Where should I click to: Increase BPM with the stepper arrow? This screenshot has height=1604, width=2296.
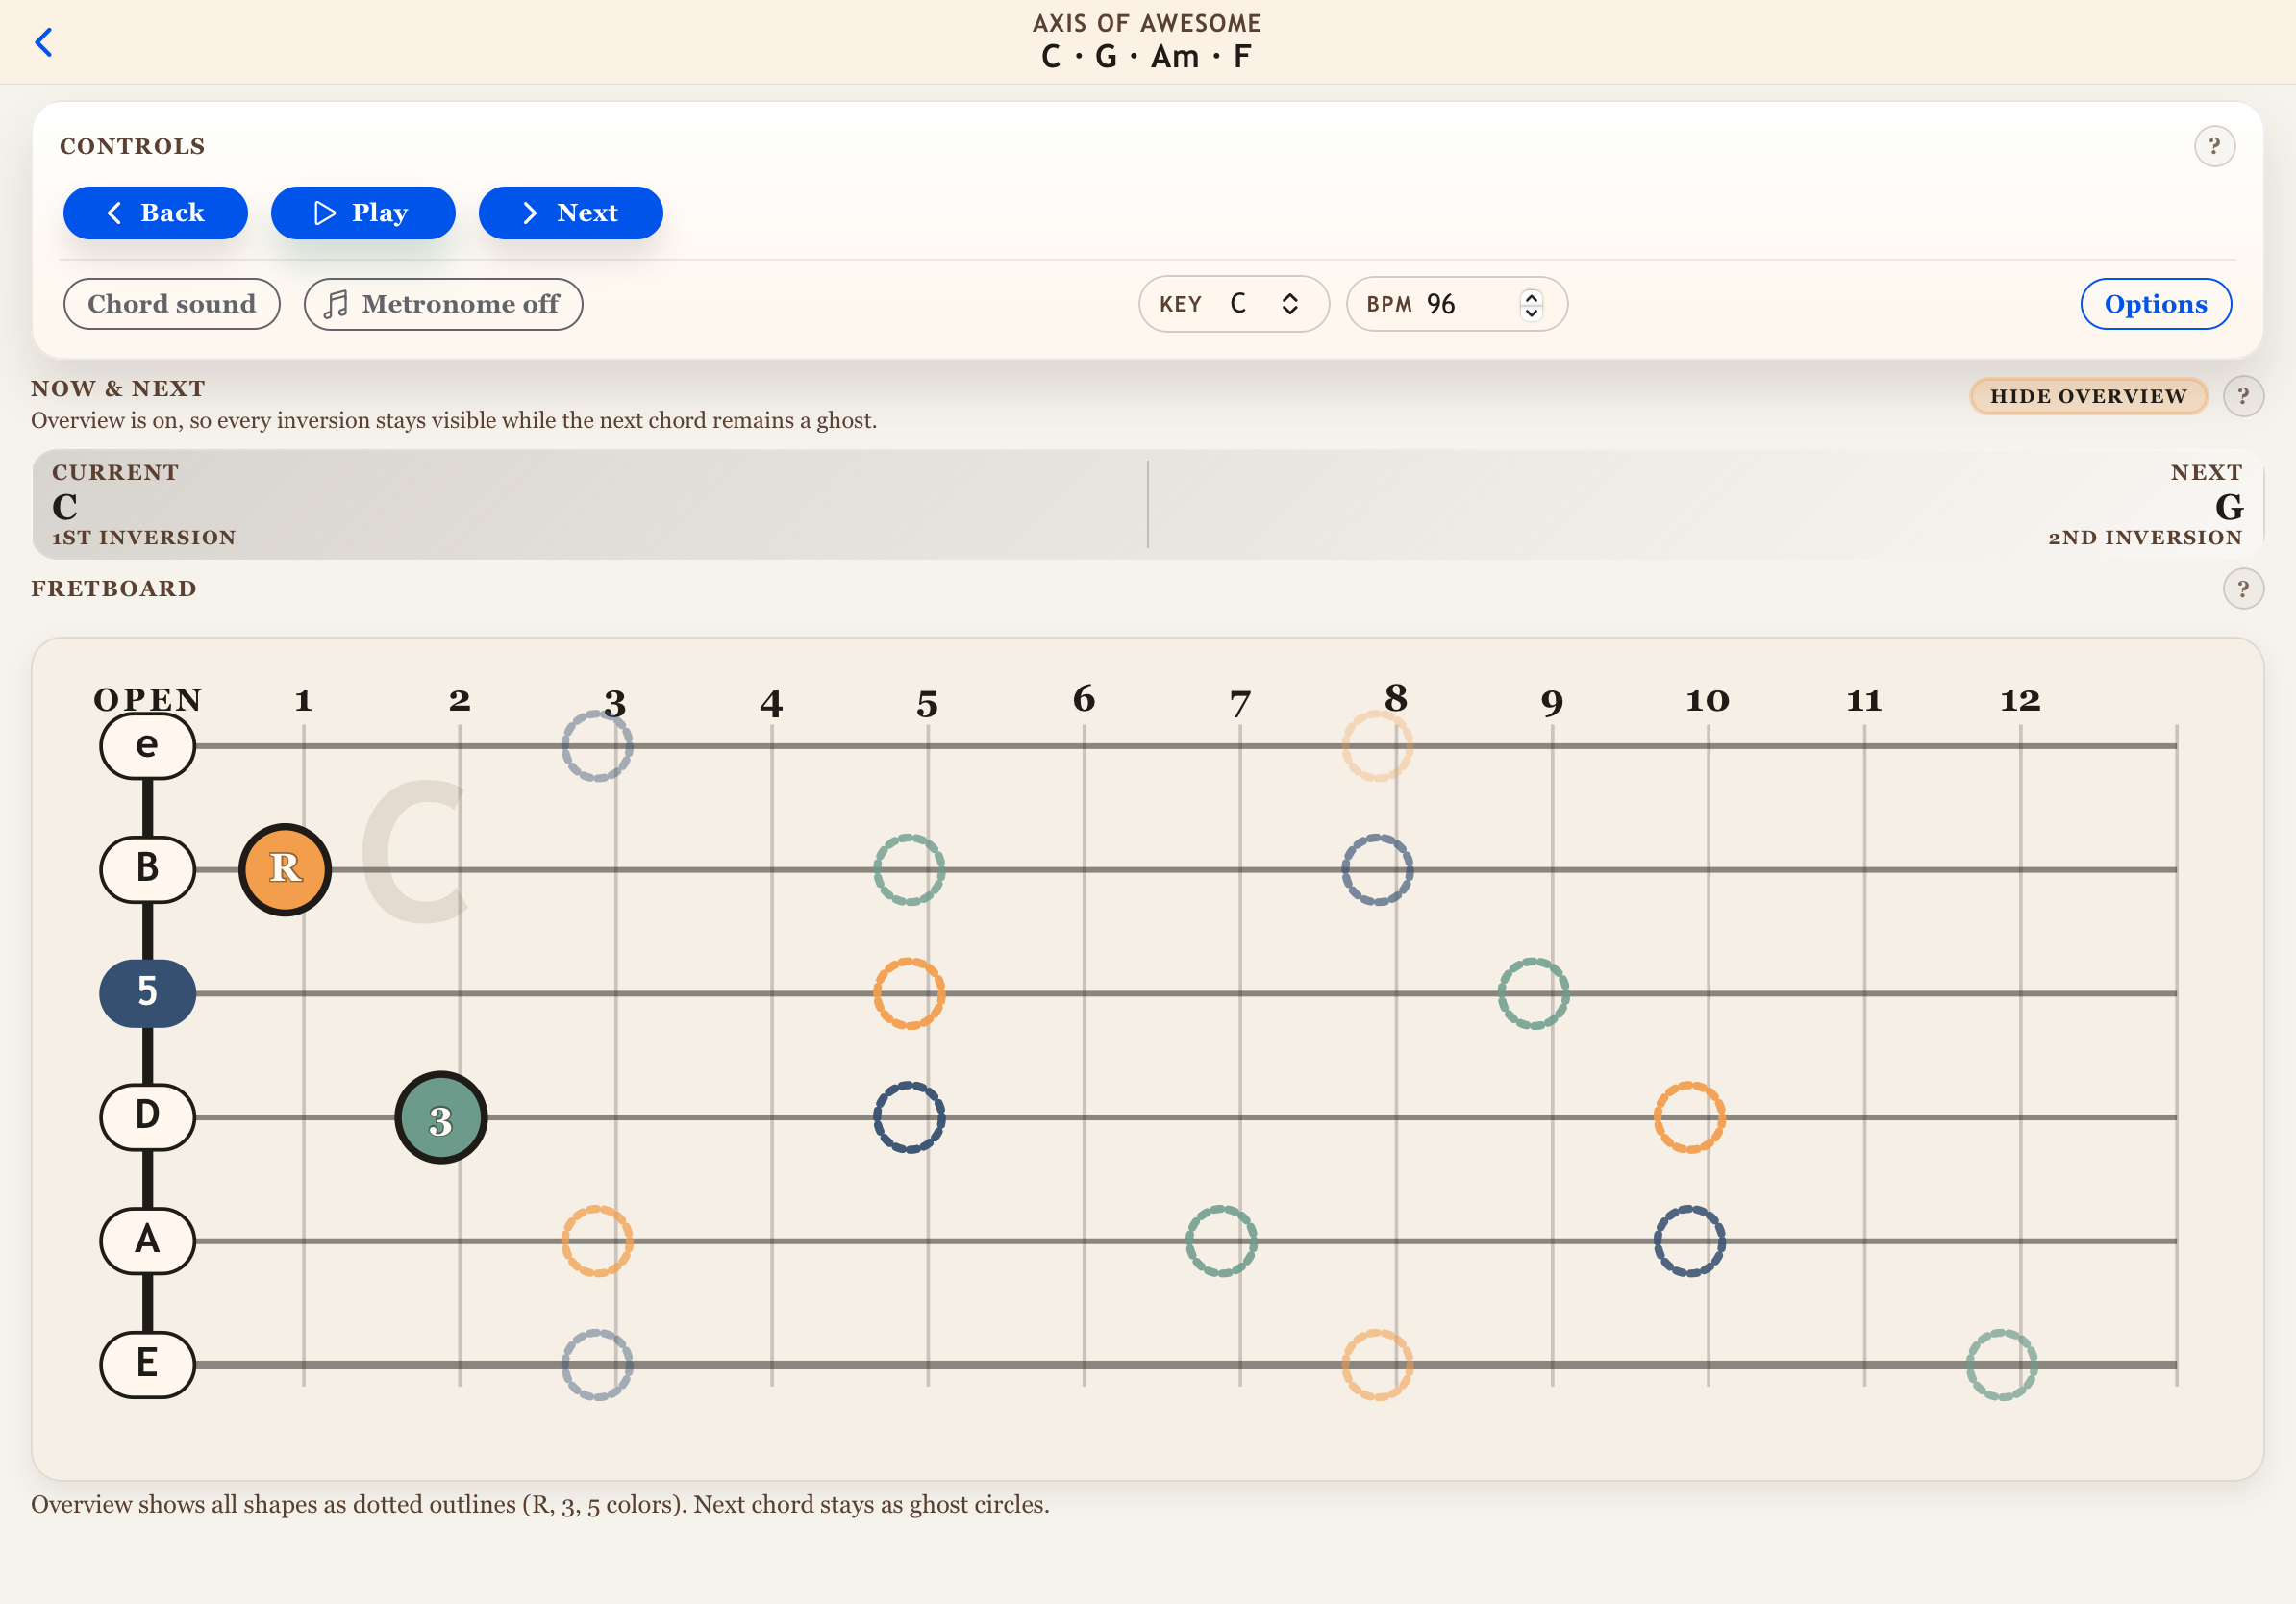(1531, 297)
